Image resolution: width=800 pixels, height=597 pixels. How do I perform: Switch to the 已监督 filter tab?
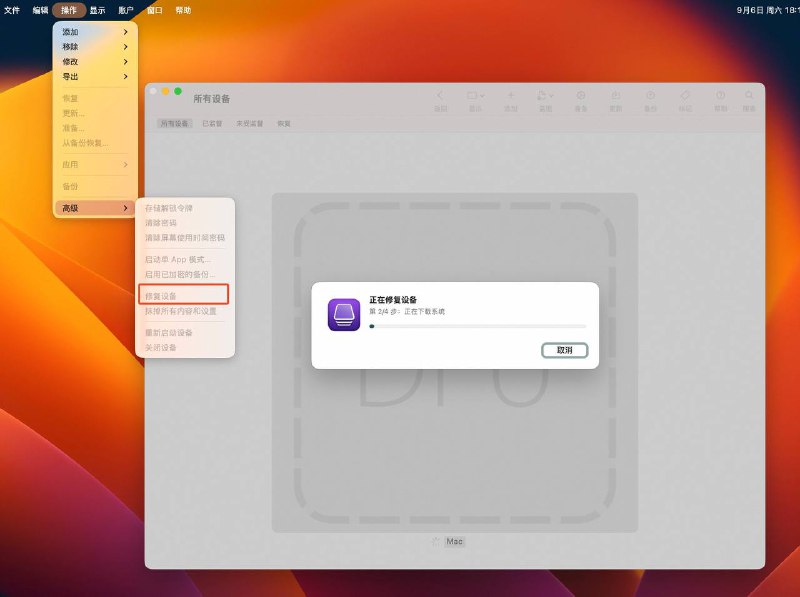click(x=212, y=124)
